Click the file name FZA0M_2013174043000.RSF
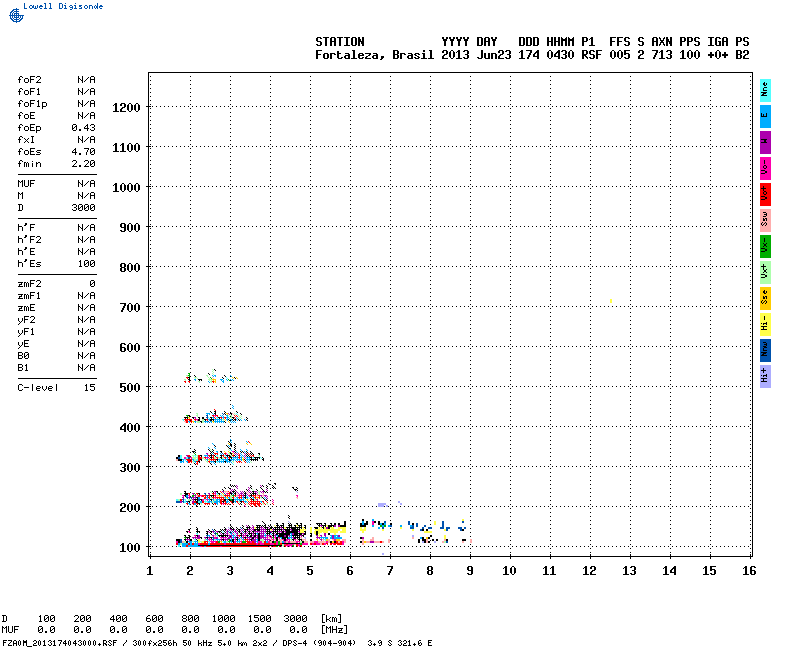The height and width of the screenshot is (650, 800). pos(60,643)
